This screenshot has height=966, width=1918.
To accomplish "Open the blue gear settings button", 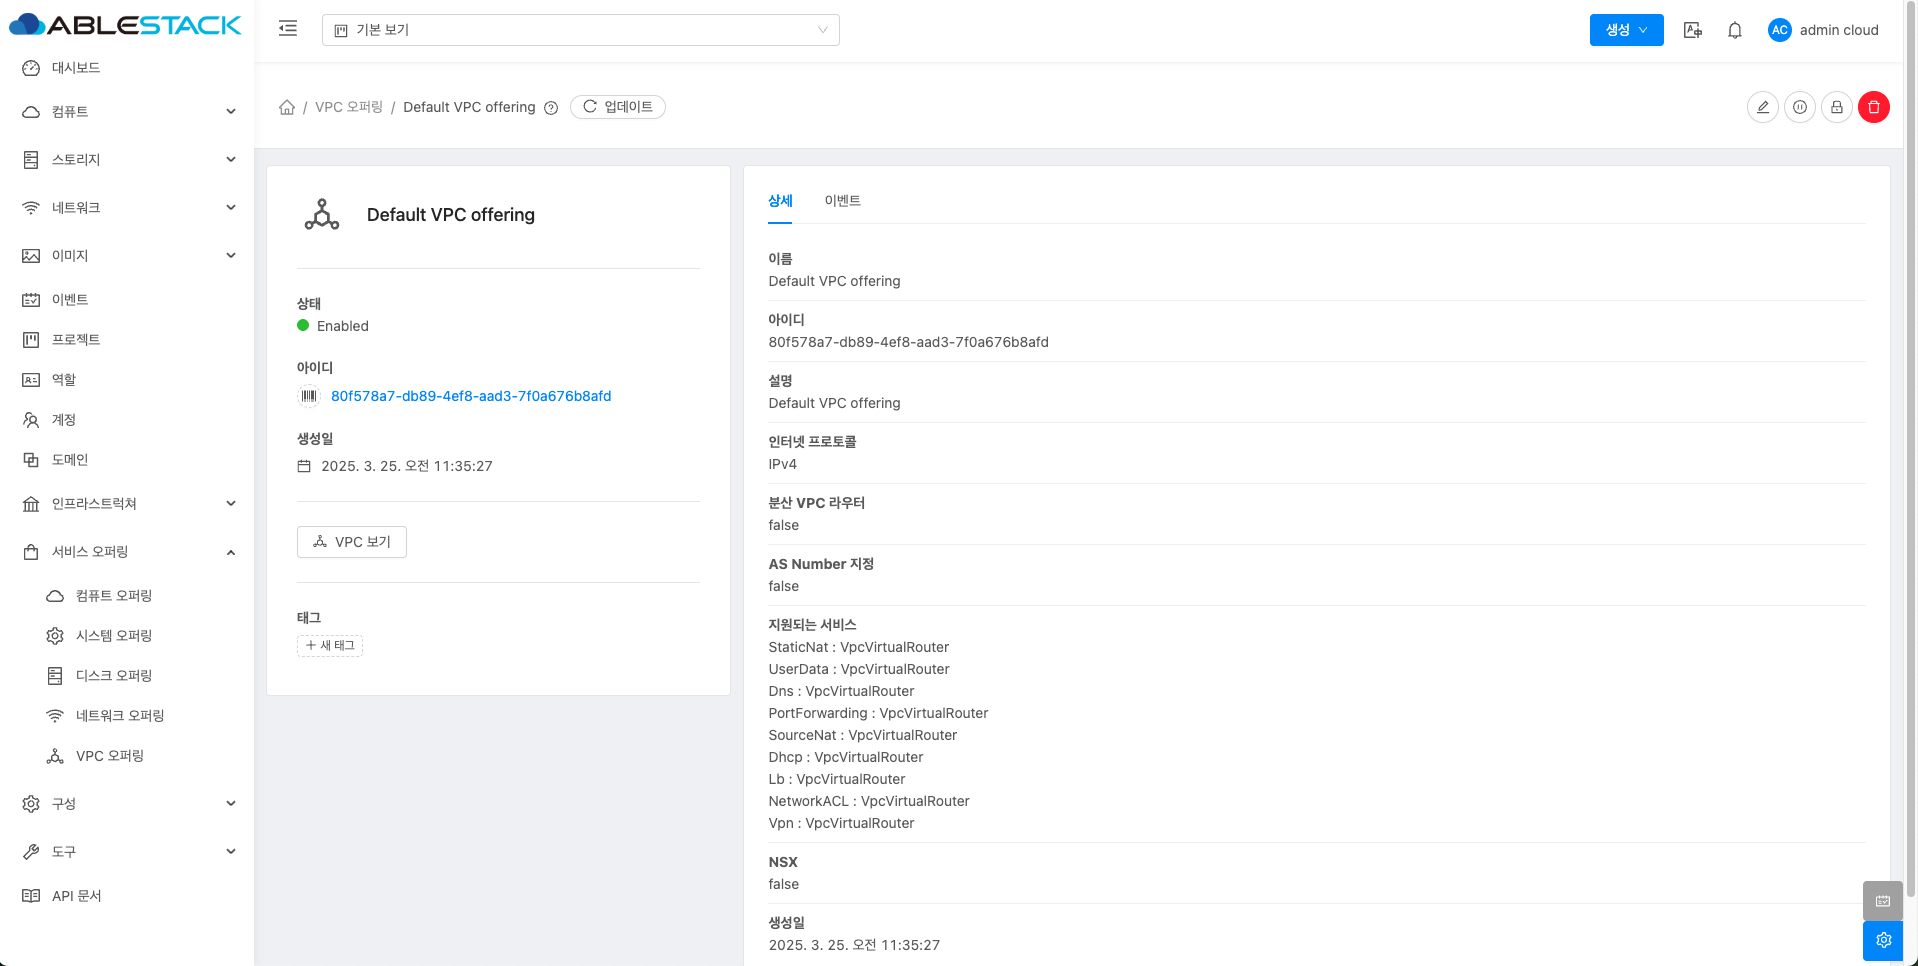I will 1882,940.
